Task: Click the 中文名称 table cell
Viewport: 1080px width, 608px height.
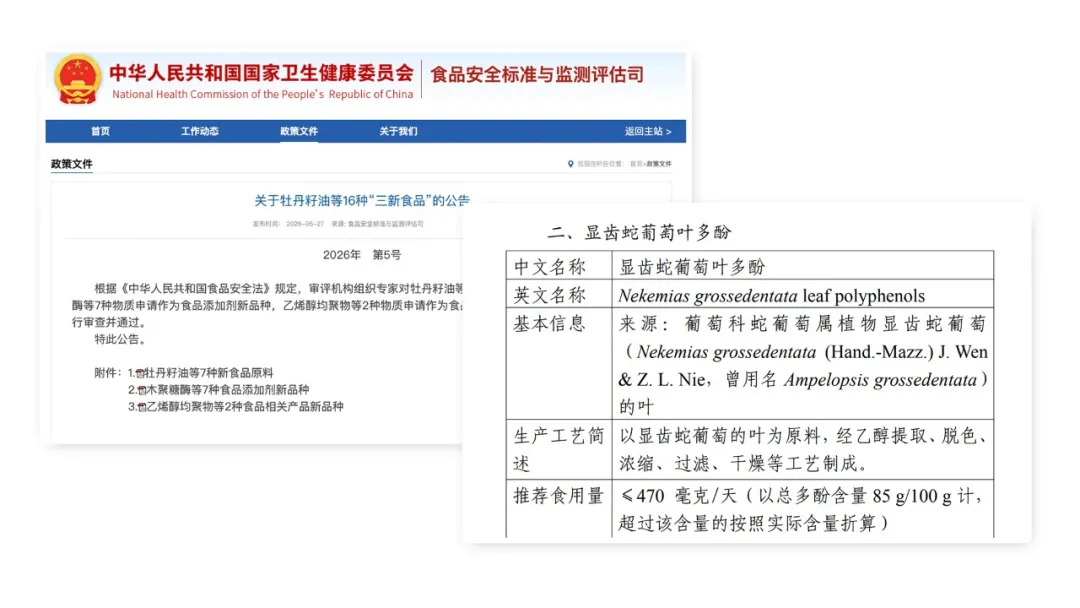Action: pyautogui.click(x=559, y=266)
